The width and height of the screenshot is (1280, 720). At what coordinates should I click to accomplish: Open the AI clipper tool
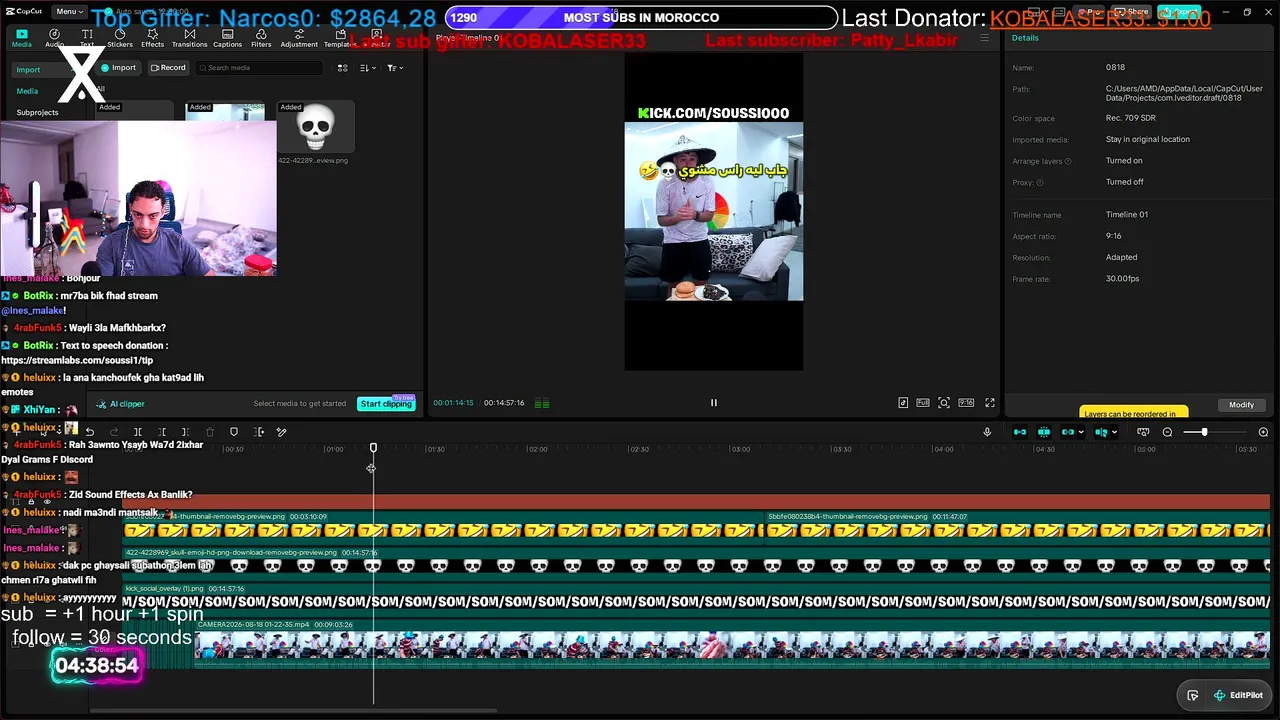coord(120,404)
